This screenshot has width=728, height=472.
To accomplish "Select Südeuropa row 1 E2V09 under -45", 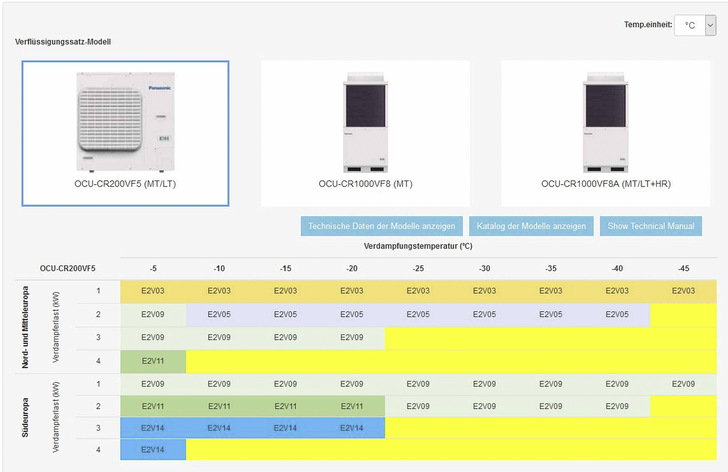I will (x=683, y=383).
